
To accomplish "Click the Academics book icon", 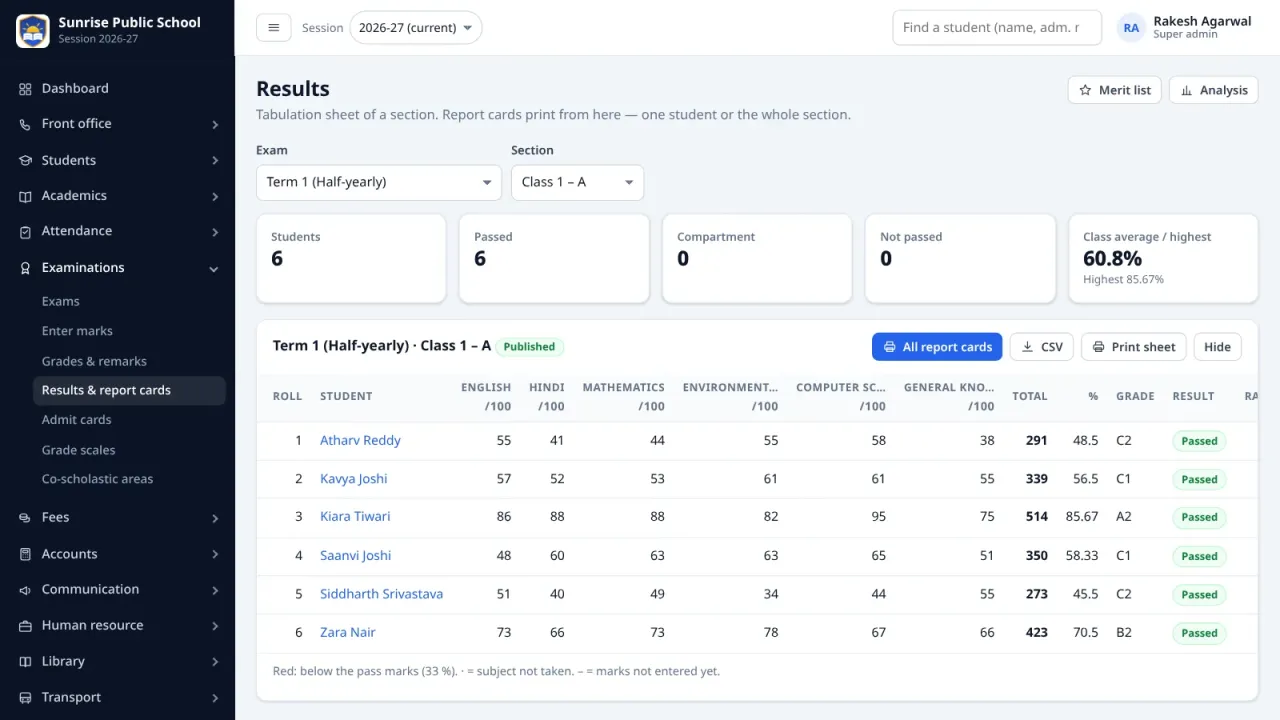I will coord(25,196).
